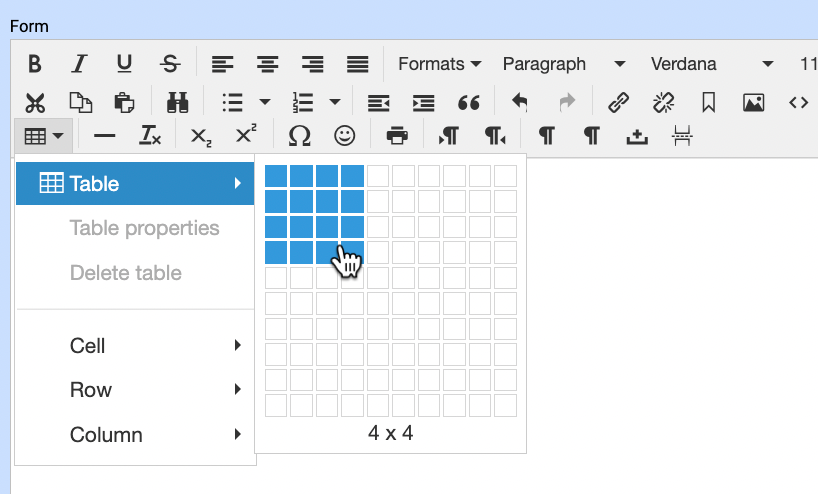Open the Paragraph block format dropdown

coord(564,64)
